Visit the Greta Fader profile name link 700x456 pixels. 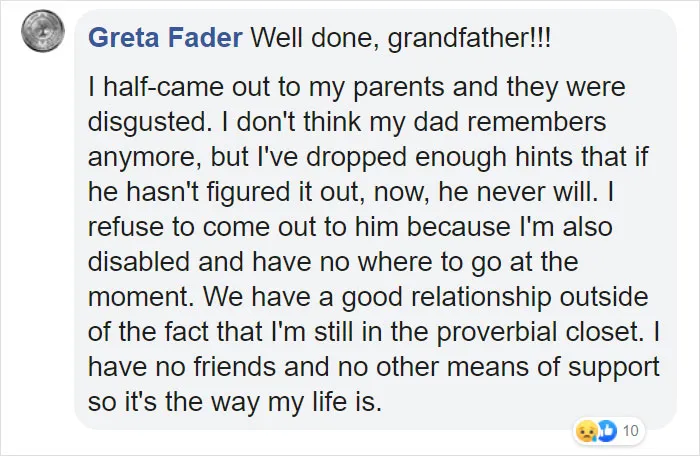click(165, 38)
